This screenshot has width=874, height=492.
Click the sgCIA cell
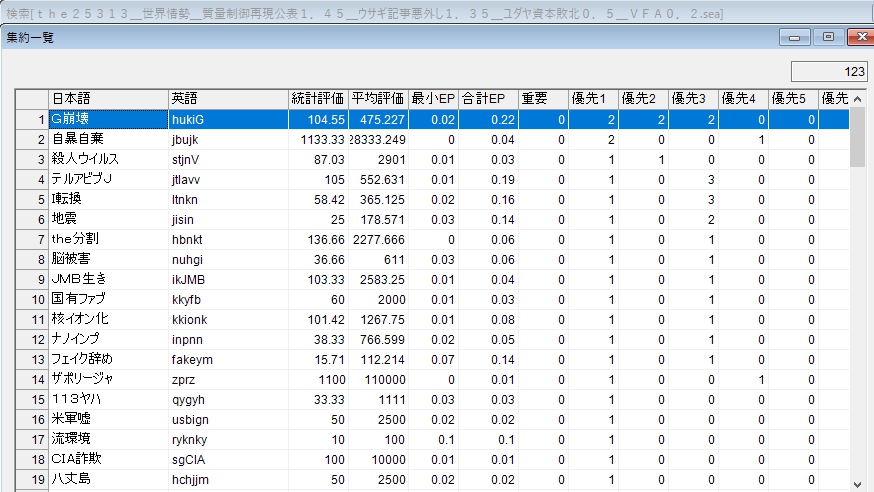pyautogui.click(x=228, y=459)
